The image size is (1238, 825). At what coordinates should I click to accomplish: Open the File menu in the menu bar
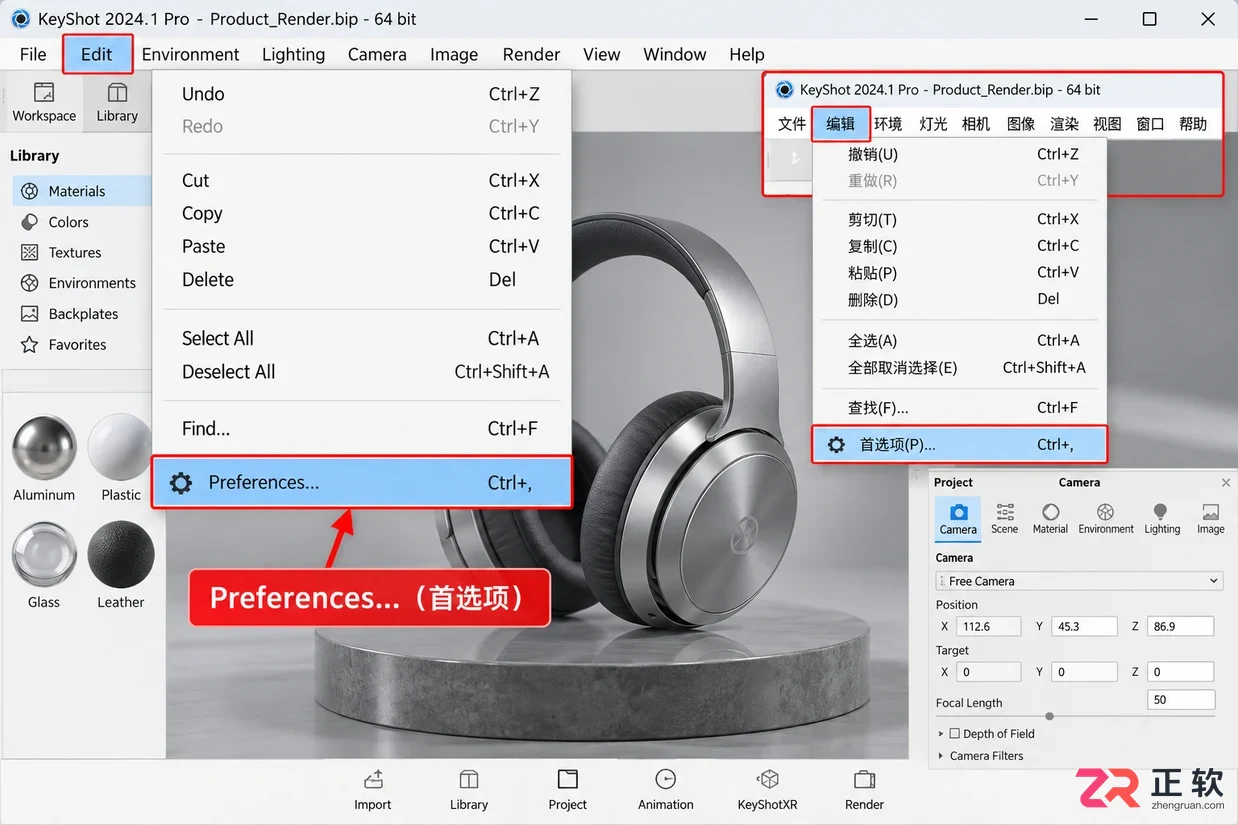tap(33, 54)
